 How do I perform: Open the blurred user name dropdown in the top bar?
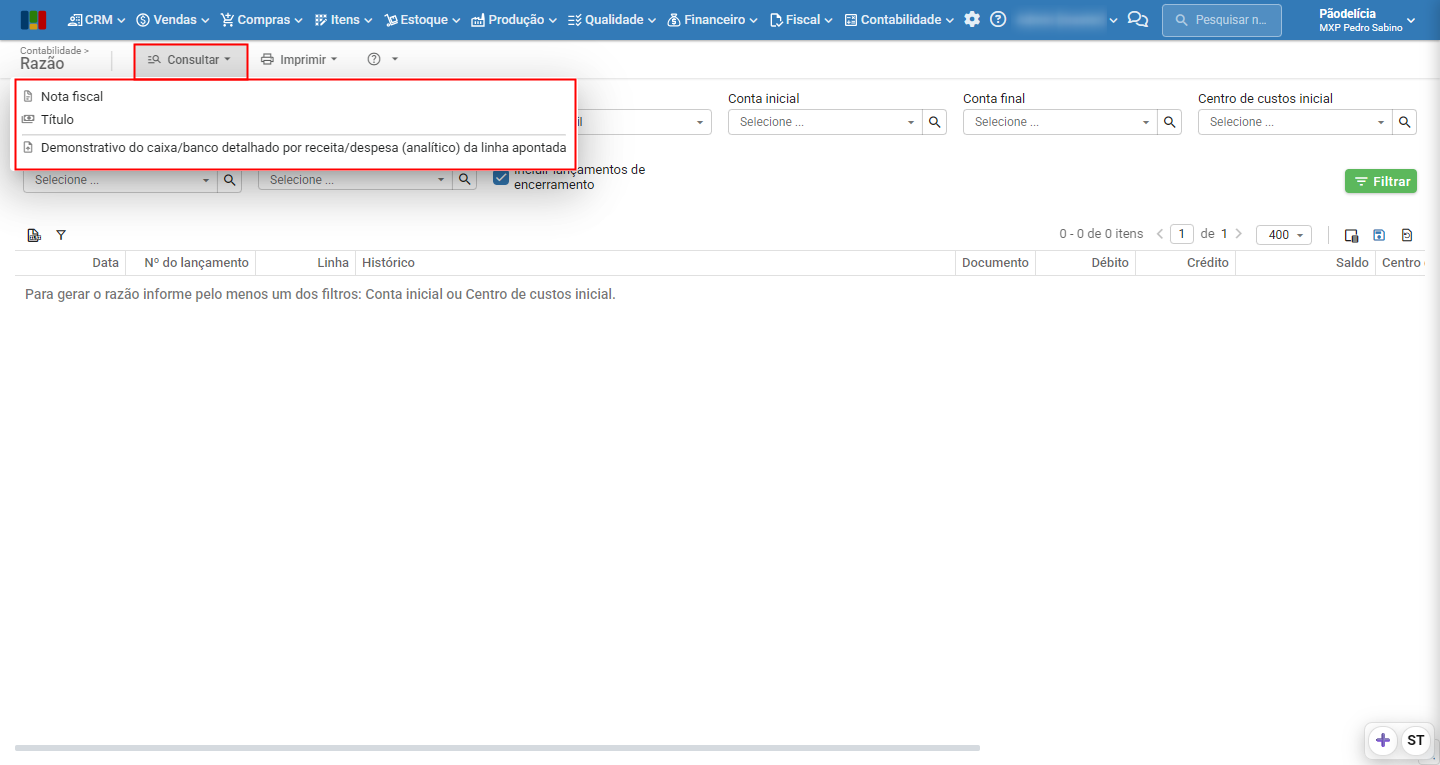(1066, 20)
